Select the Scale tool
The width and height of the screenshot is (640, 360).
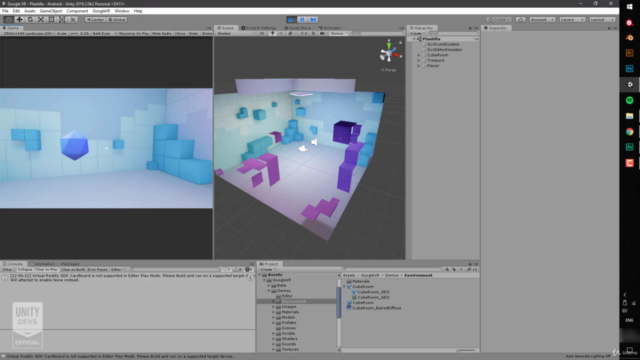coord(40,20)
